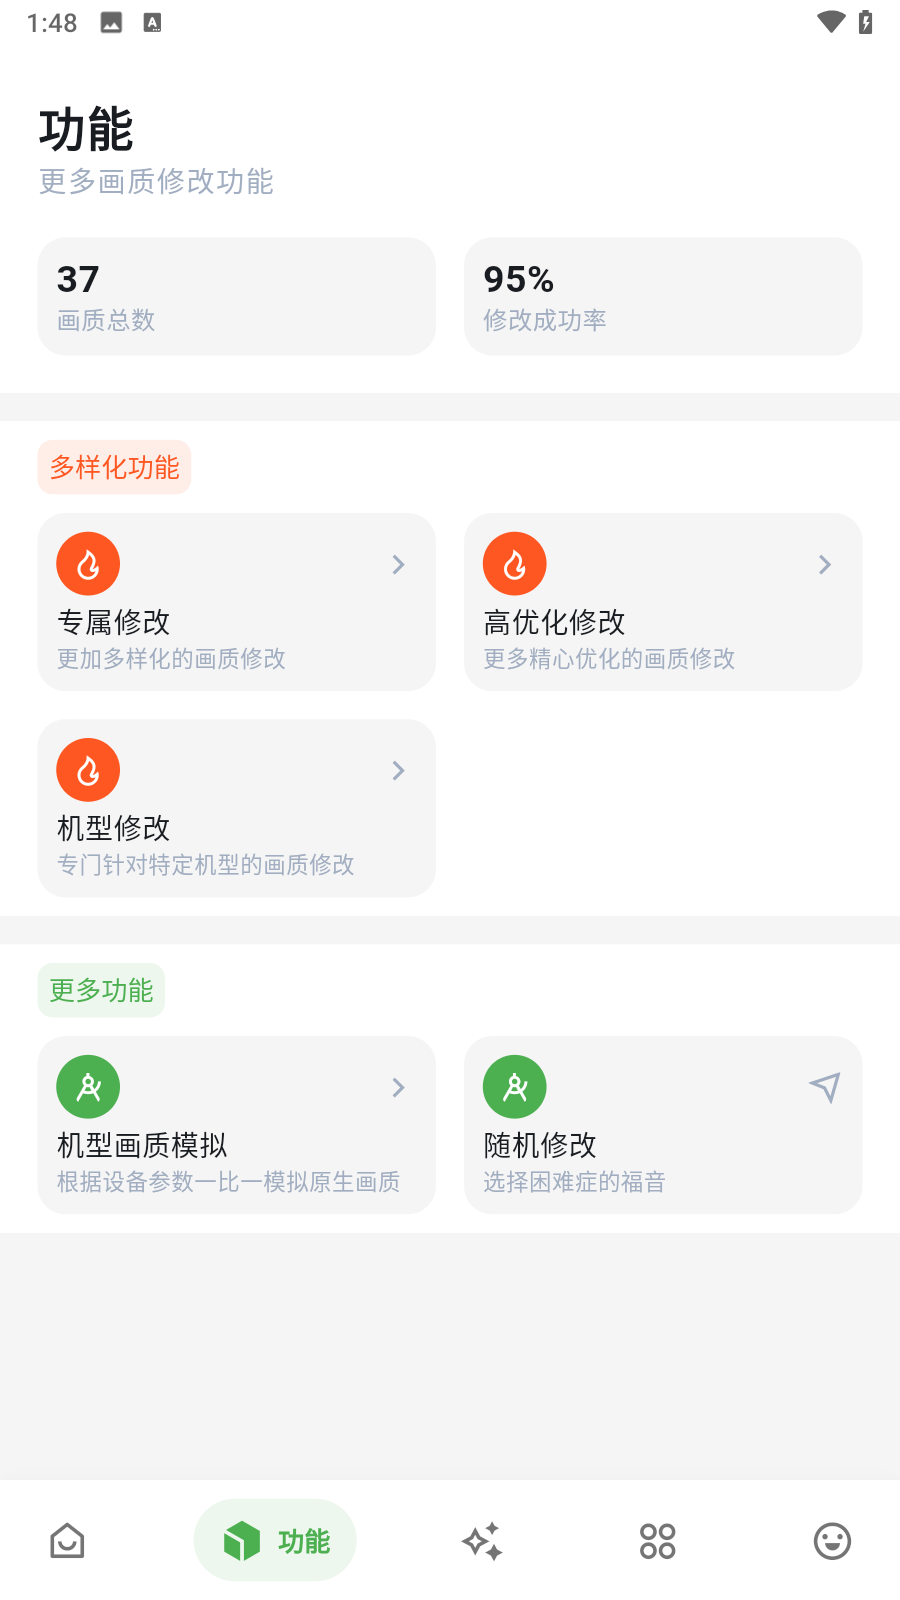Open the four-circles grid tab
This screenshot has width=900, height=1600.
tap(657, 1541)
